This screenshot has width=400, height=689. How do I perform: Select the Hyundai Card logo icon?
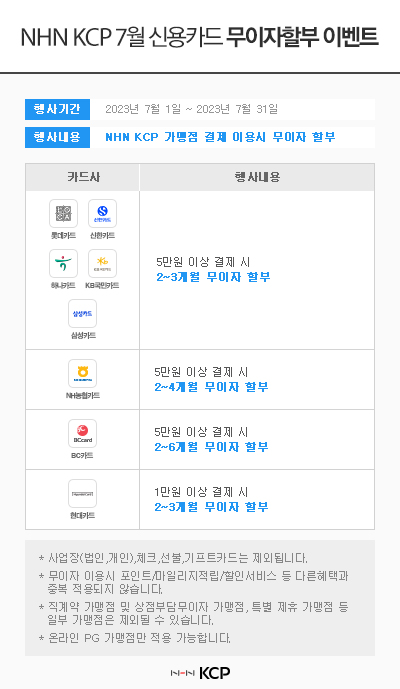pyautogui.click(x=83, y=493)
